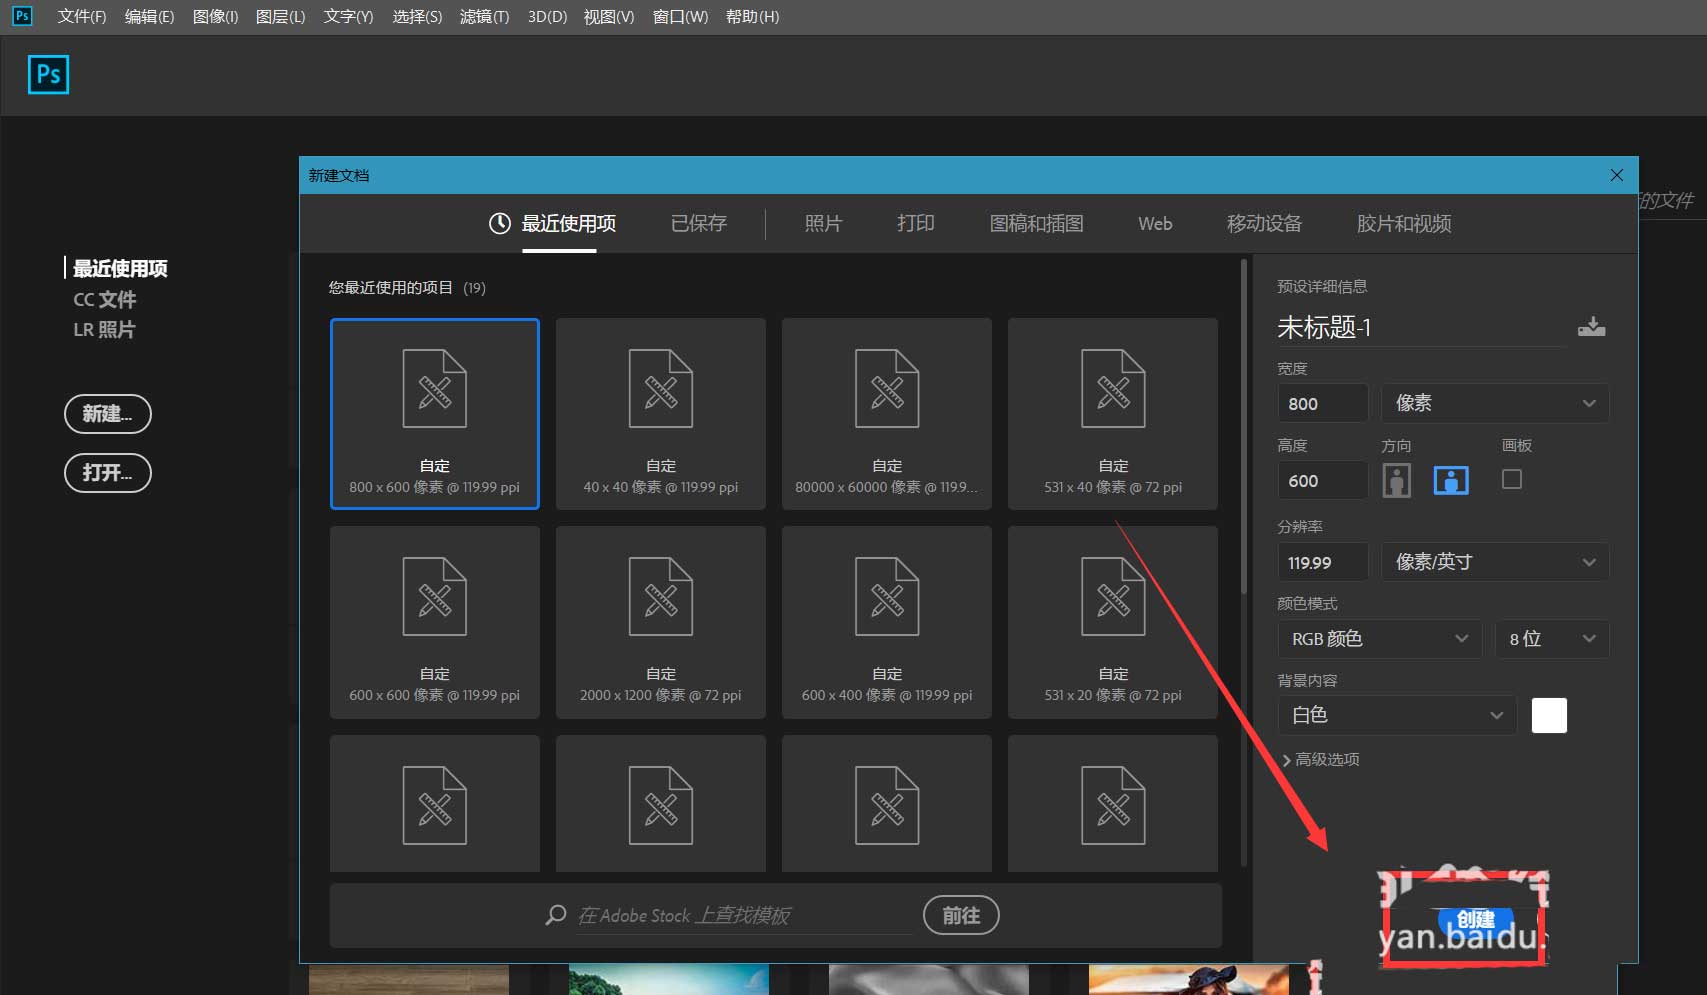1707x995 pixels.
Task: Click the resolution field showing 119.99
Action: pos(1323,562)
